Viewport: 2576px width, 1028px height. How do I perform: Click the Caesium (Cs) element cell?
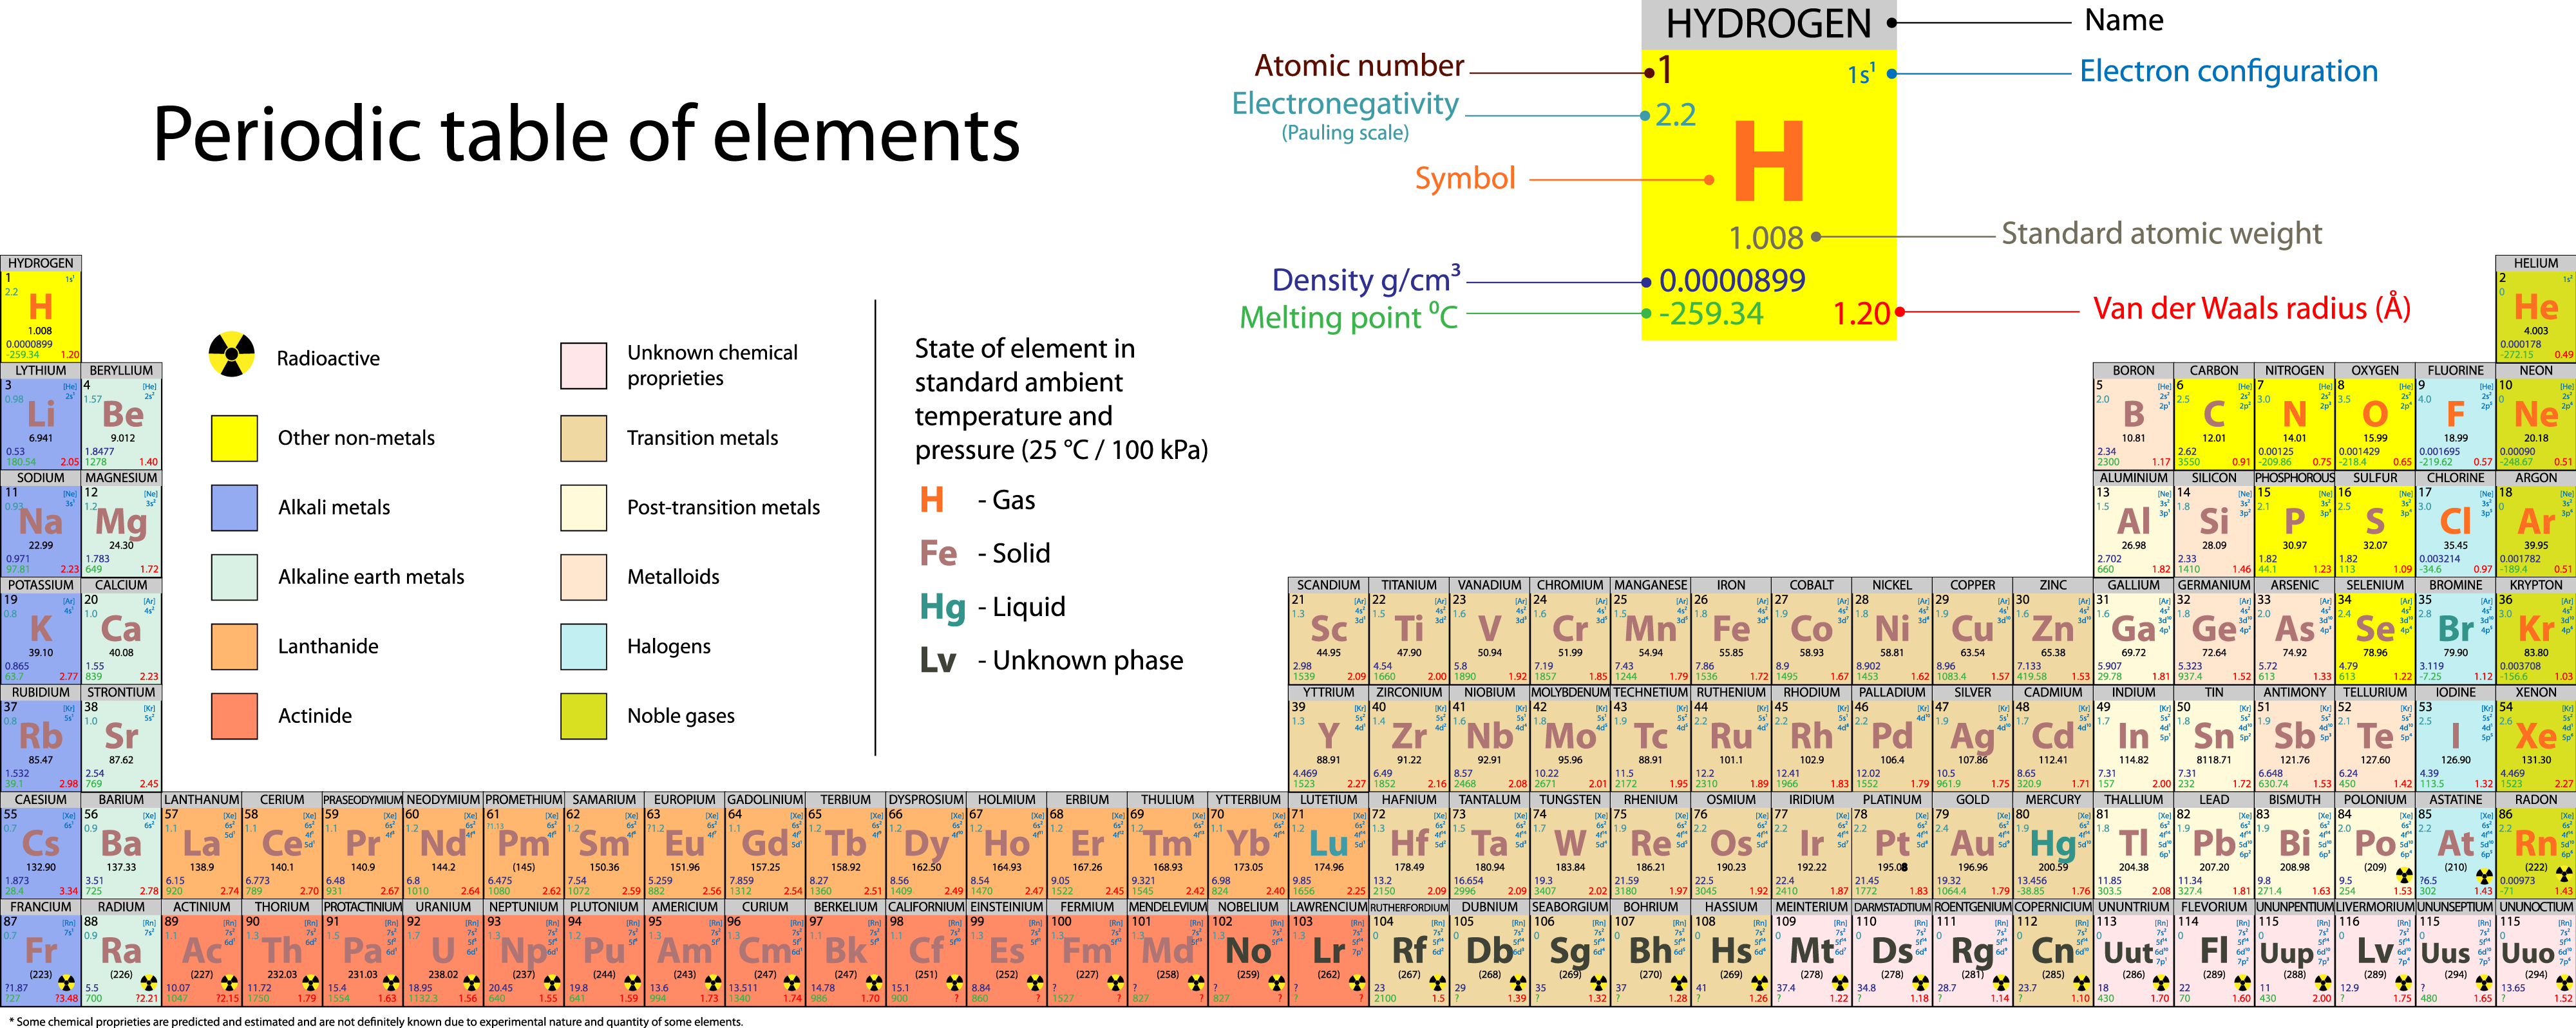[40, 844]
